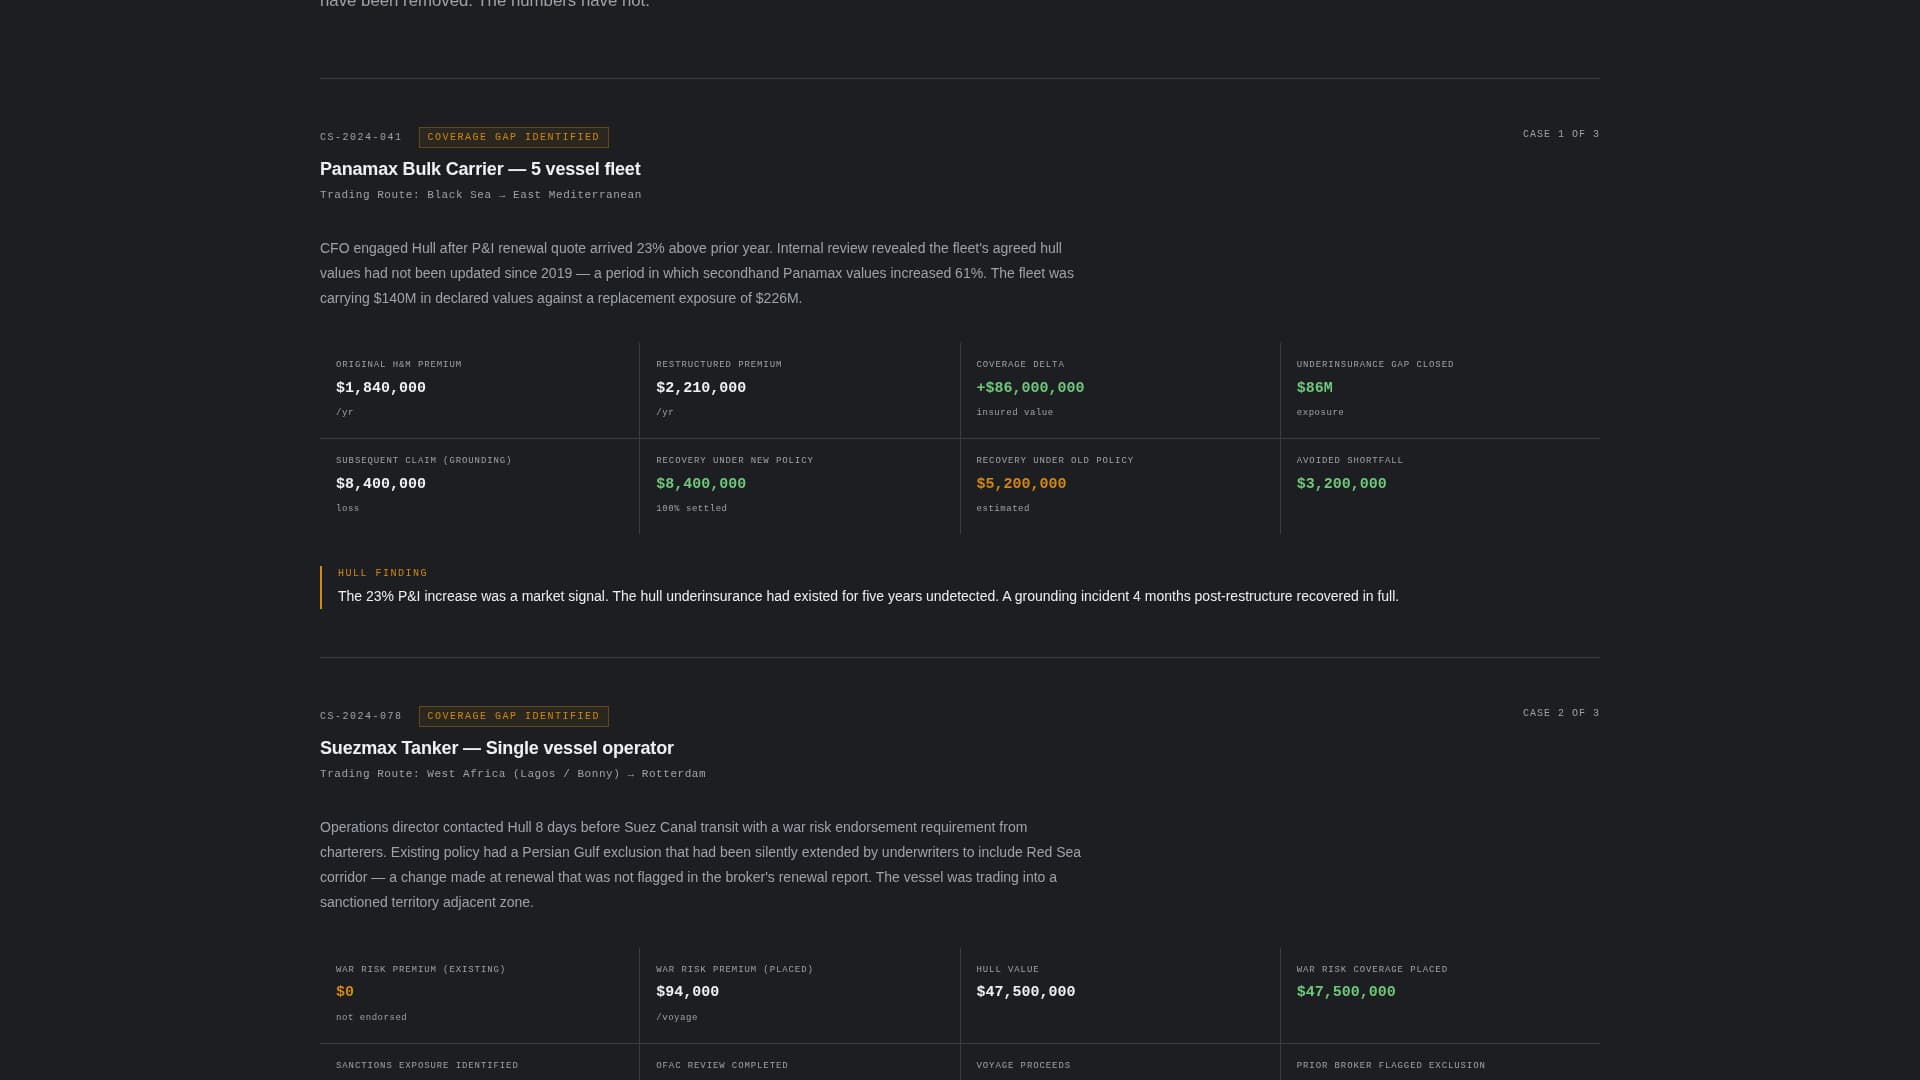Click the case ID CS-2024-041

[361, 137]
